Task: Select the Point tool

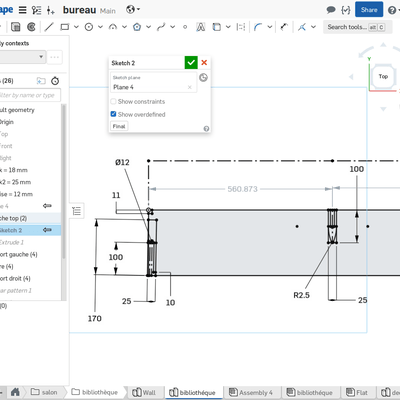Action: coord(185,27)
